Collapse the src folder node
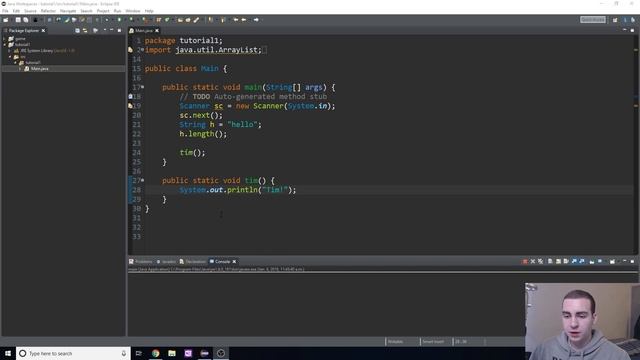 coord(10,57)
